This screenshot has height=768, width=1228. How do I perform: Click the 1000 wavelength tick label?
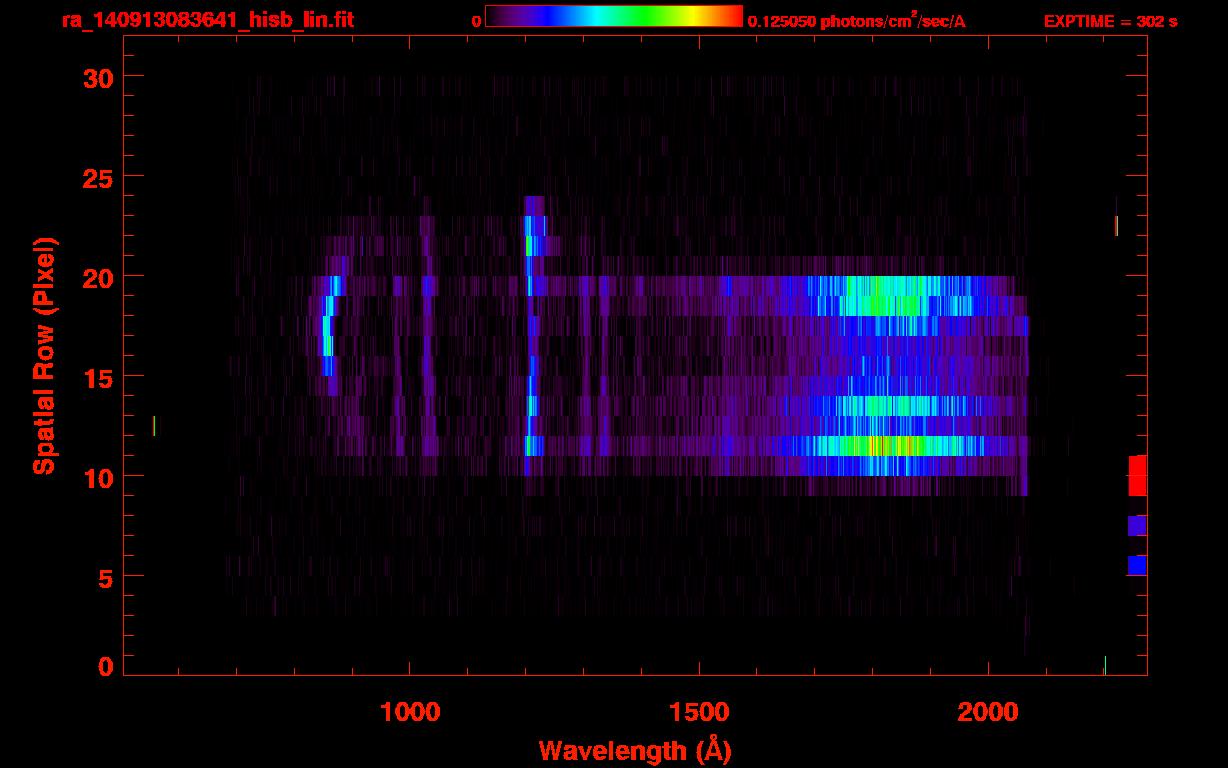pos(410,712)
